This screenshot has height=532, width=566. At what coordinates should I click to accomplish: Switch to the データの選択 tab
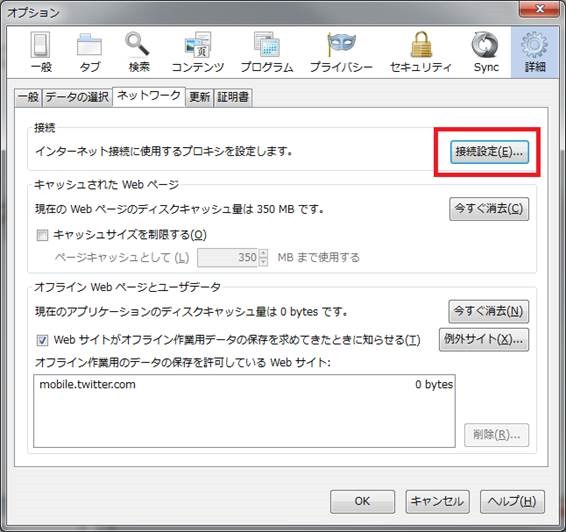(x=77, y=97)
